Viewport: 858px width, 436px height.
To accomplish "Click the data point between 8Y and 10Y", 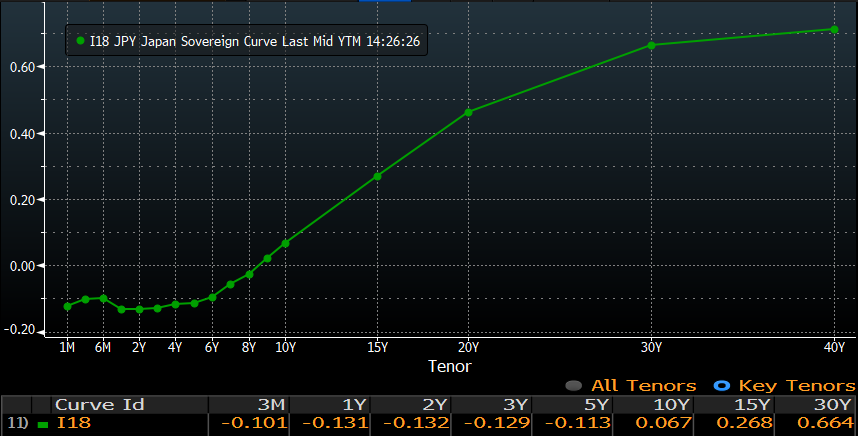I will click(x=267, y=258).
